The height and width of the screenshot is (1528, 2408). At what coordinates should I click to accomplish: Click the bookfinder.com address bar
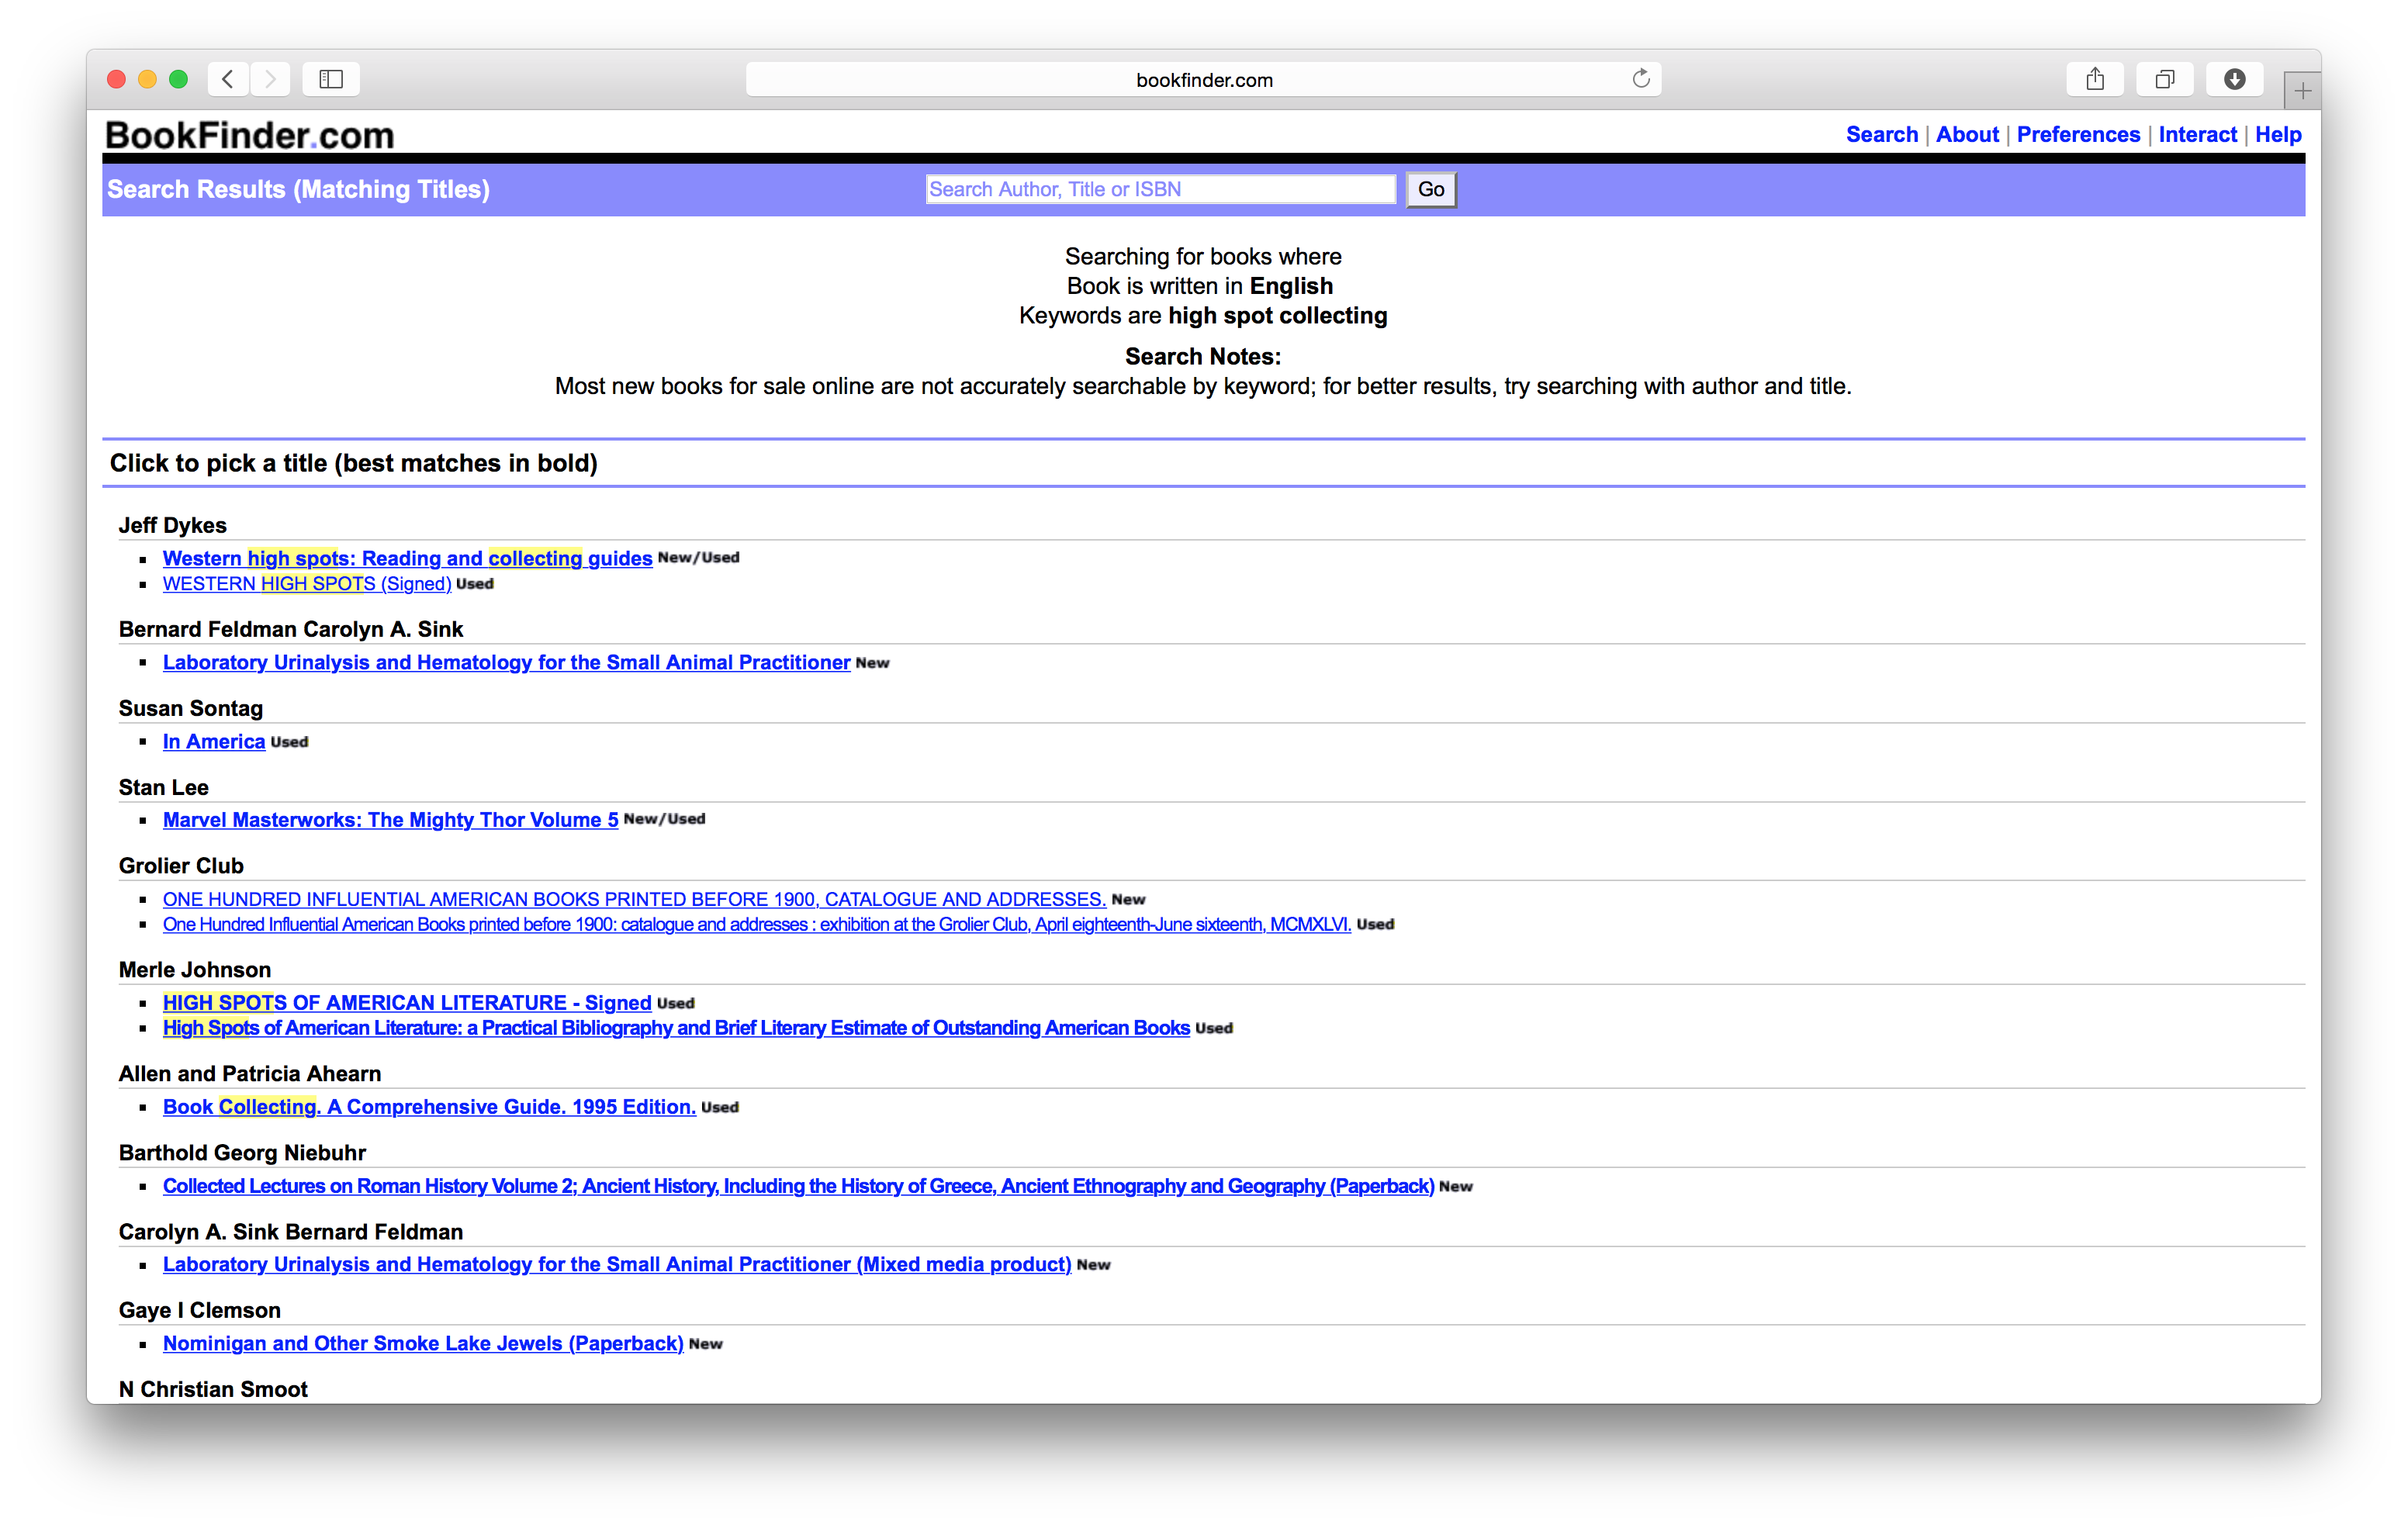[1203, 80]
